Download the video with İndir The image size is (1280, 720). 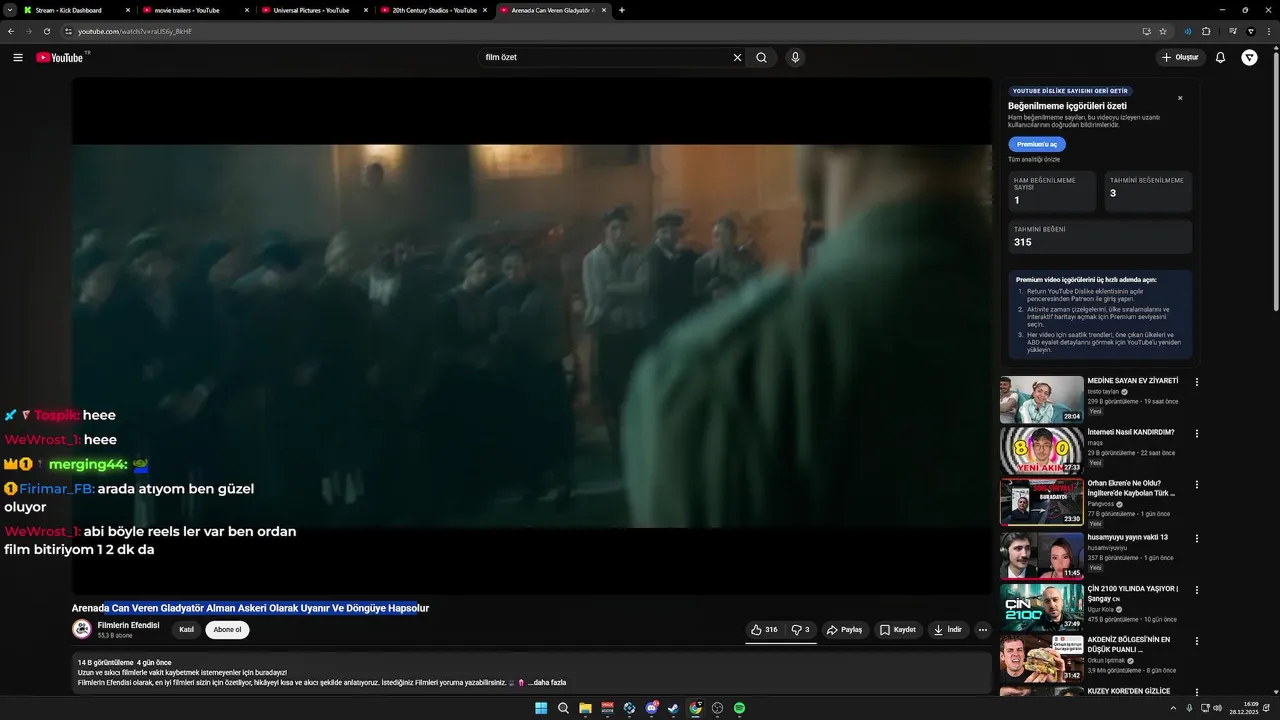point(948,630)
